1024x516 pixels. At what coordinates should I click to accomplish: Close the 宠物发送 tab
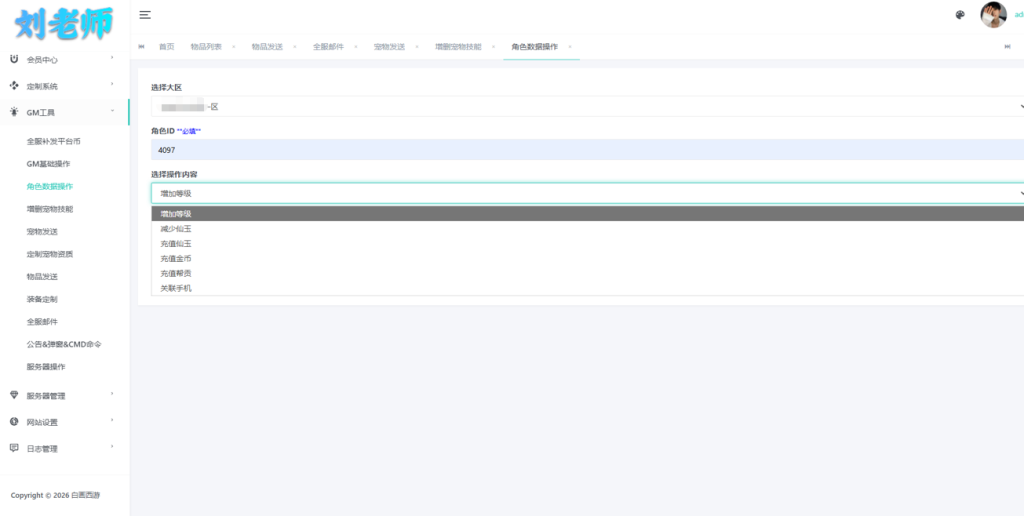[x=417, y=47]
